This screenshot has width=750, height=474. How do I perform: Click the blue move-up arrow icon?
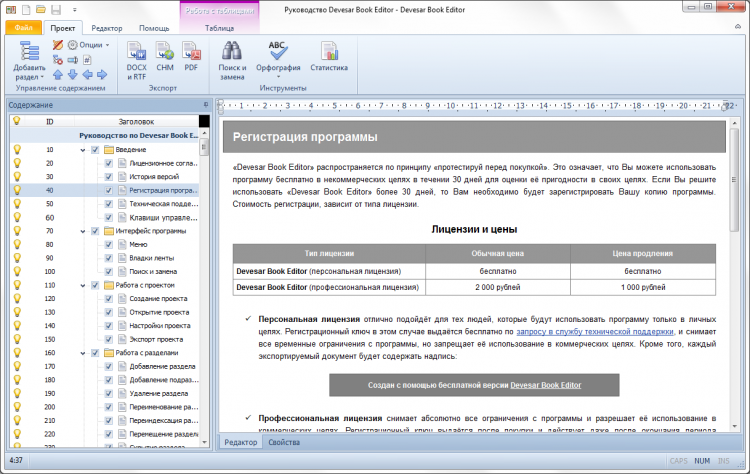58,75
